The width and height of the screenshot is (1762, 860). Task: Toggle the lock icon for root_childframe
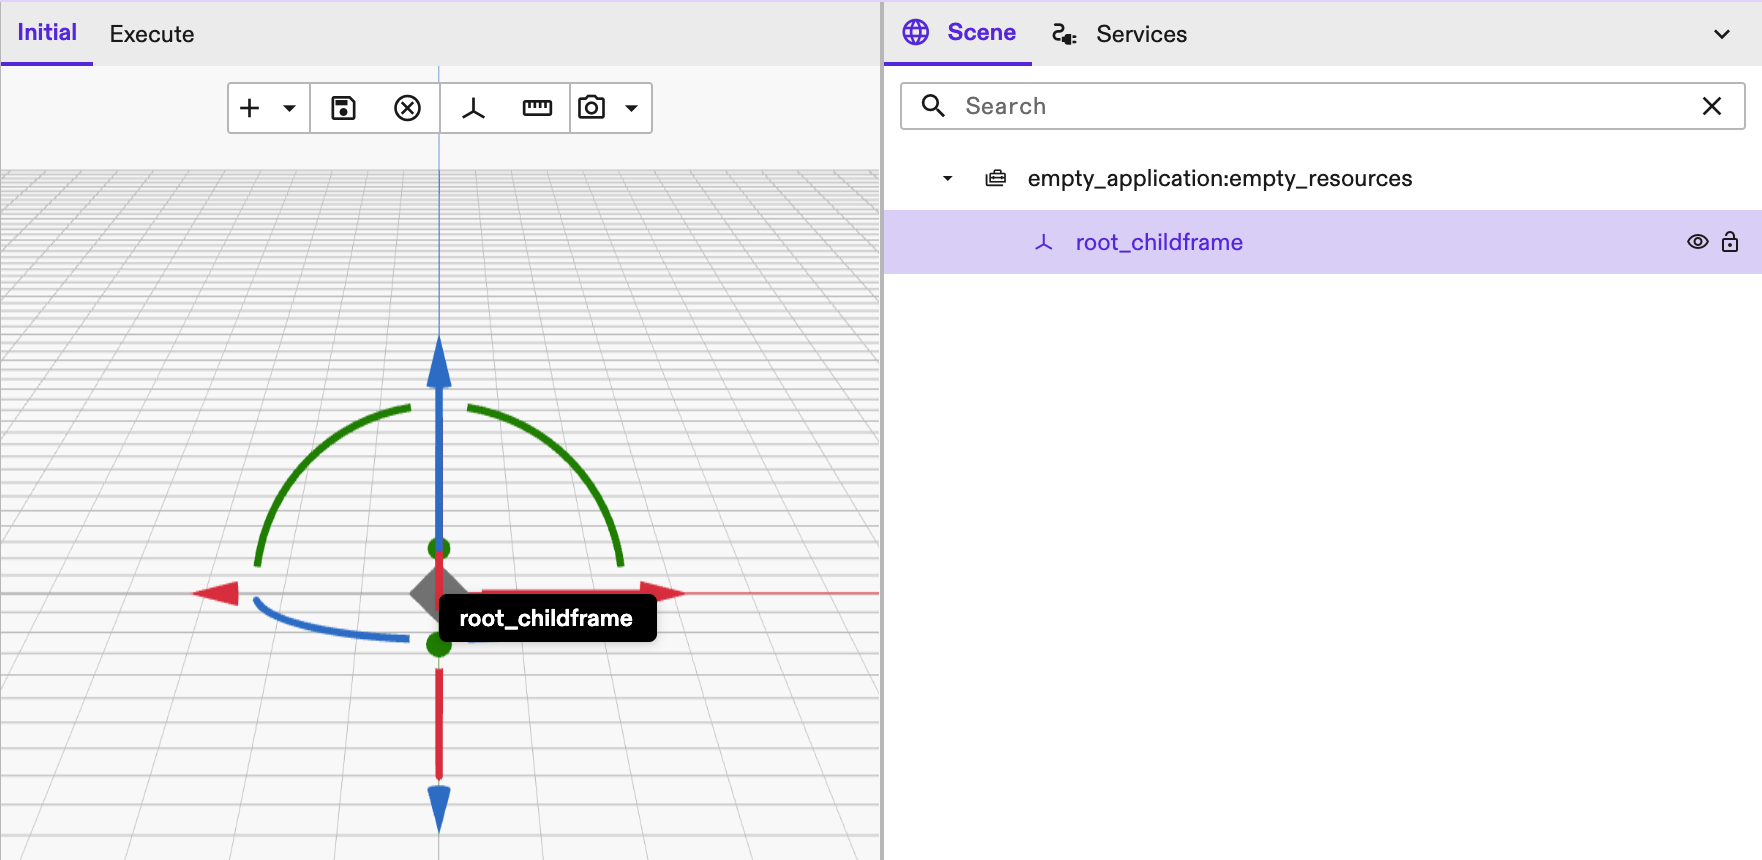tap(1730, 242)
